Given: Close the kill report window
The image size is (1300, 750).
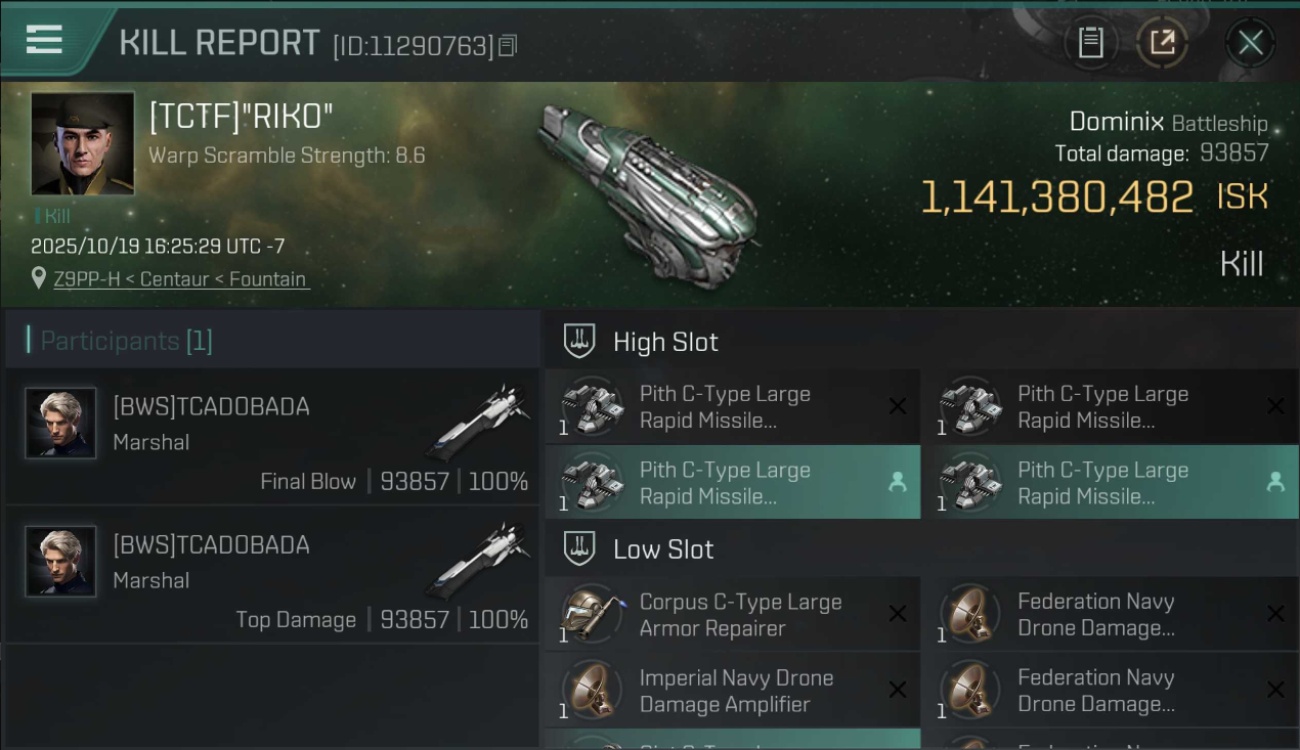Looking at the screenshot, I should pos(1250,43).
